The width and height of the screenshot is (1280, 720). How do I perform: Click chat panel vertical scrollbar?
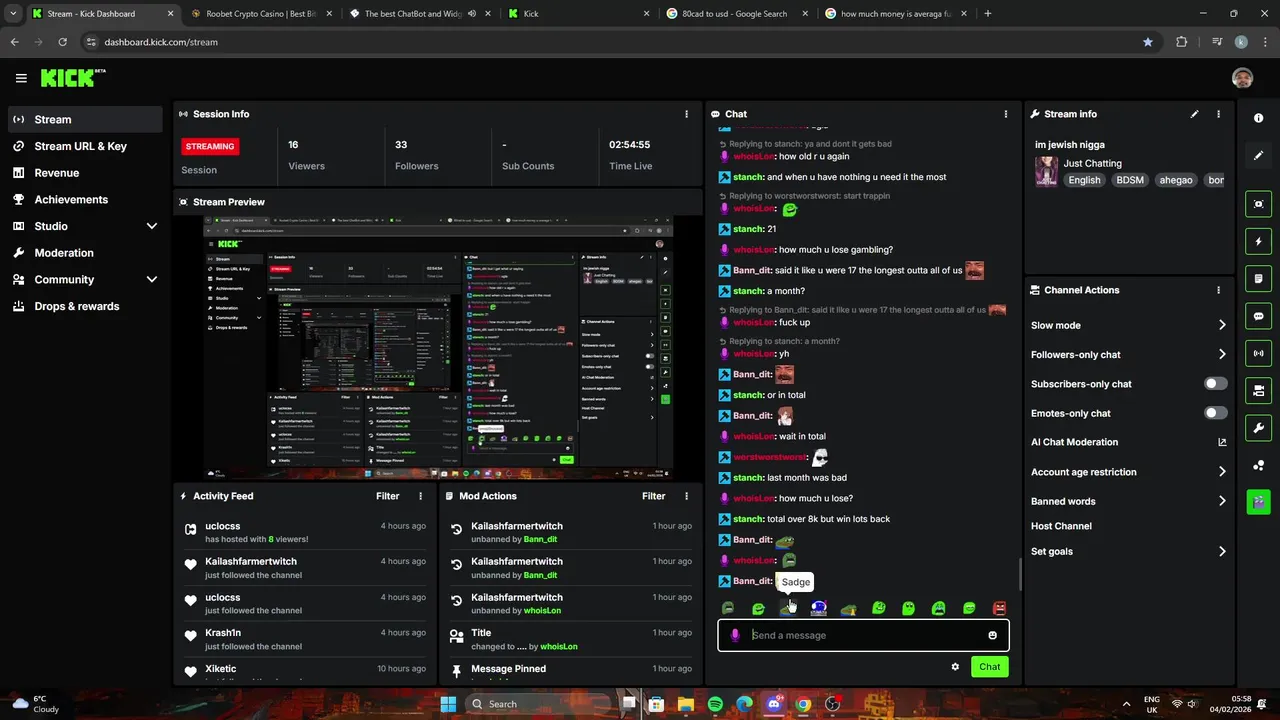pos(1020,574)
